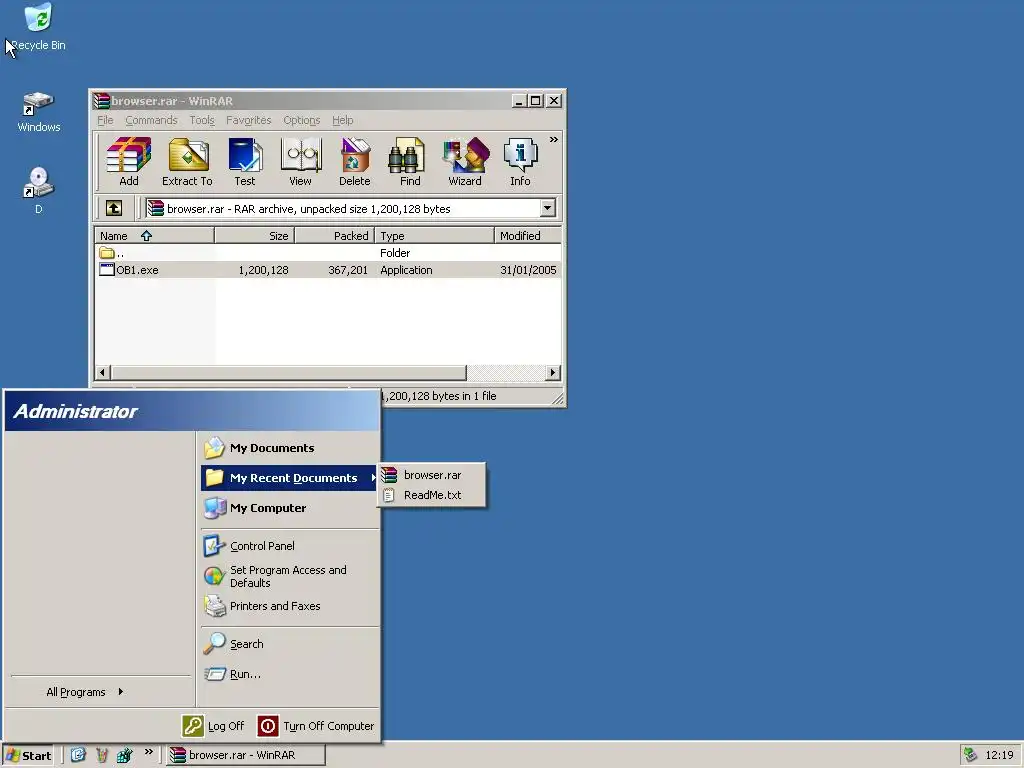Open the archive path dropdown arrow
Viewport: 1024px width, 768px height.
tap(547, 208)
